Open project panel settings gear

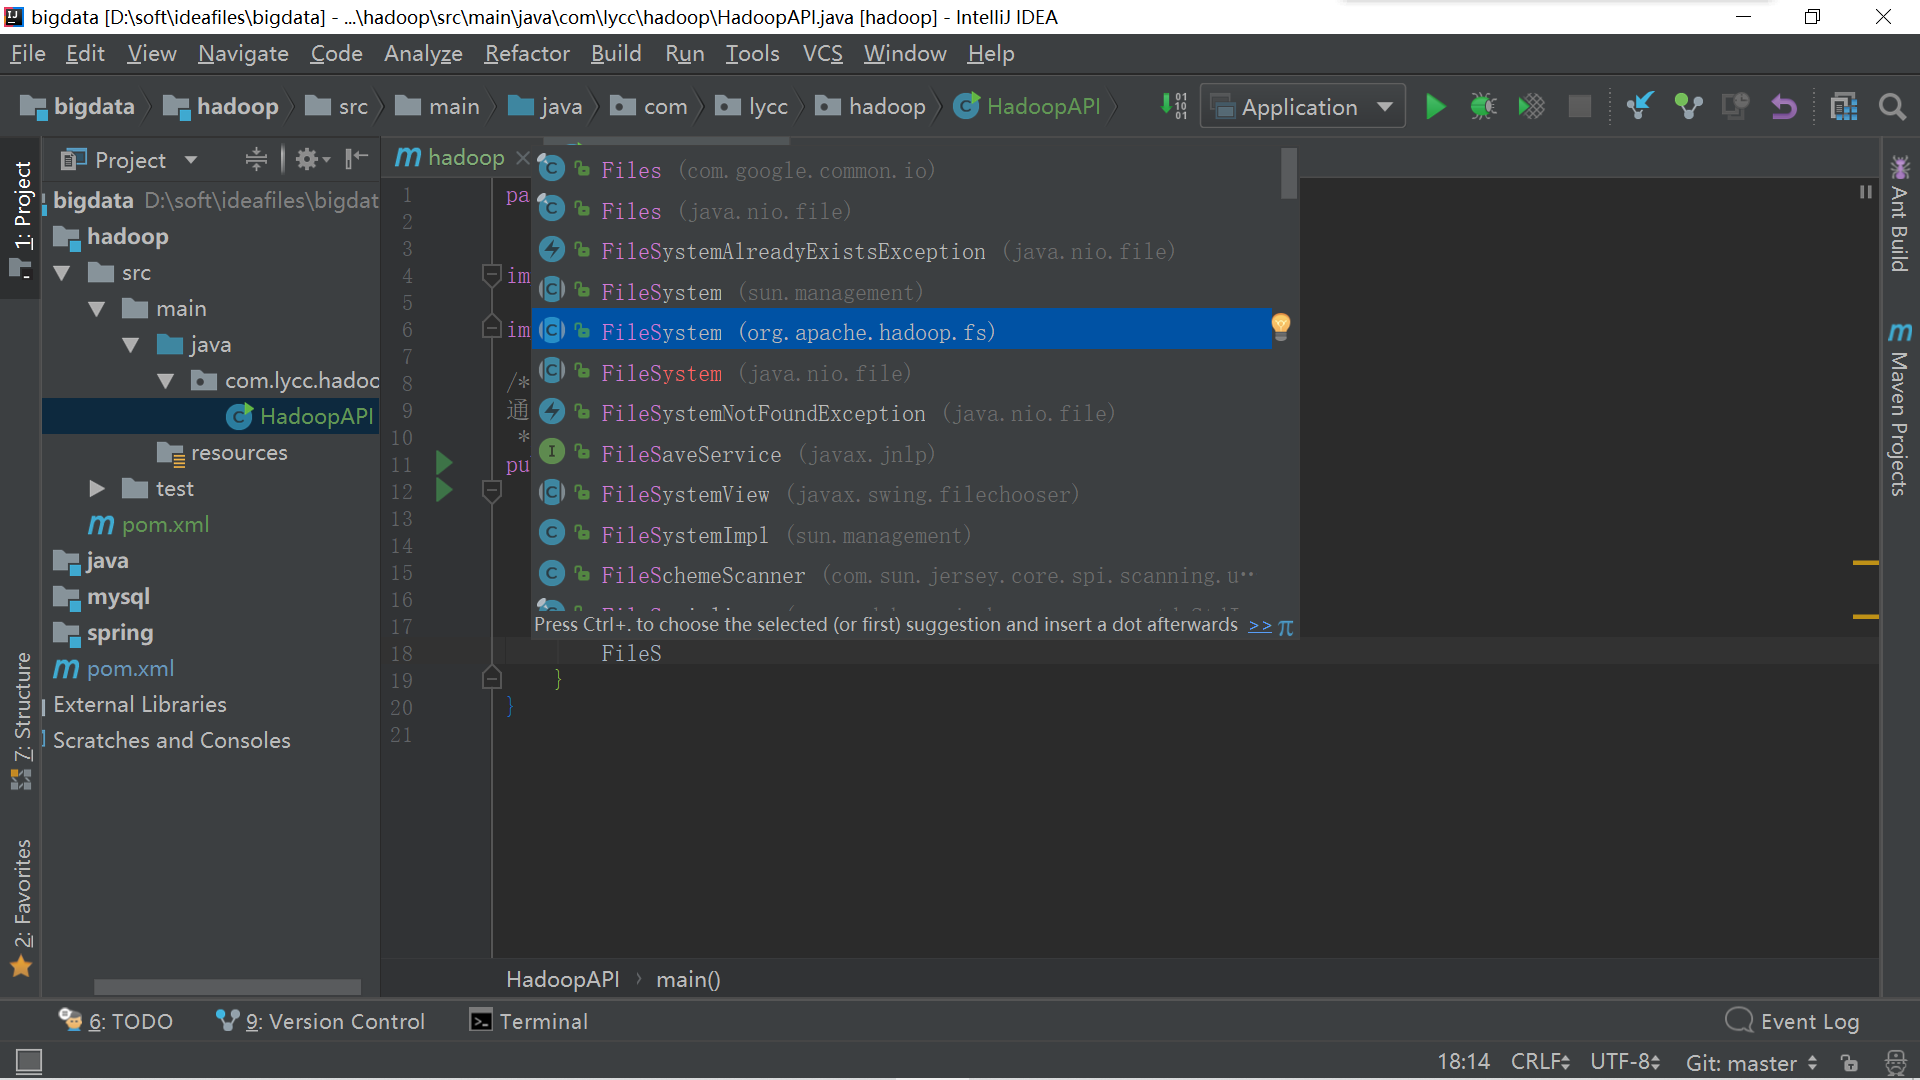[308, 159]
